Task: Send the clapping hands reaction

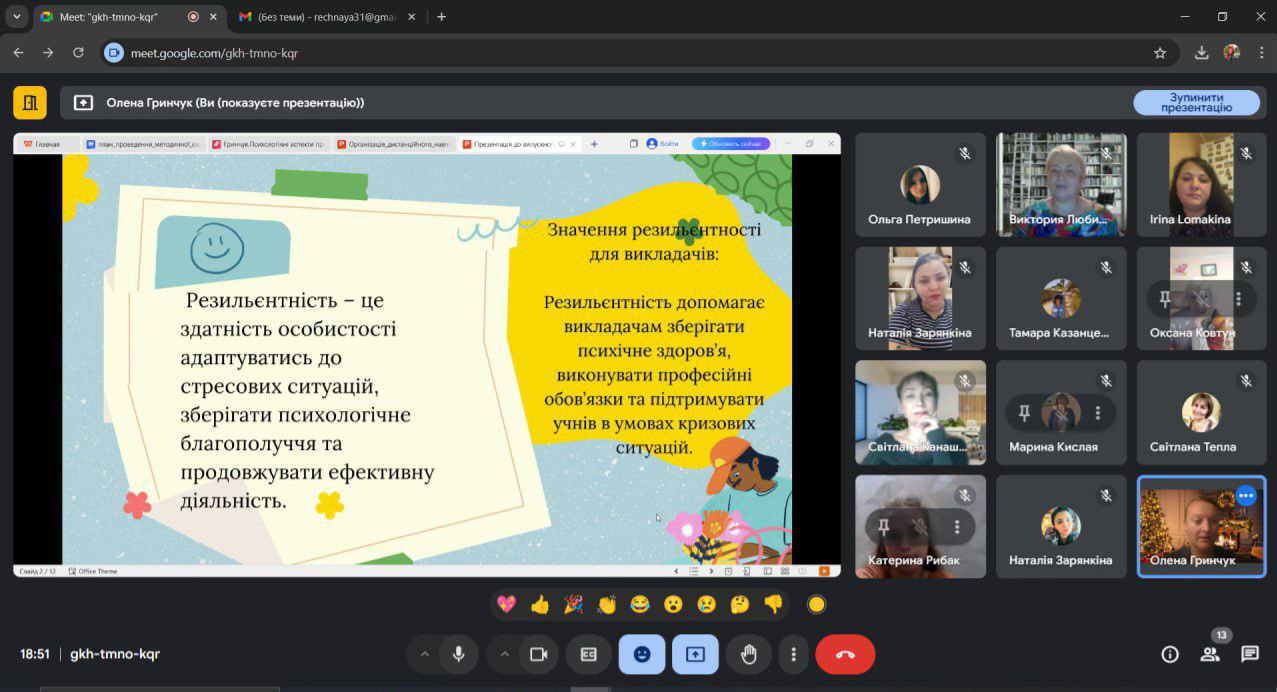Action: [607, 604]
